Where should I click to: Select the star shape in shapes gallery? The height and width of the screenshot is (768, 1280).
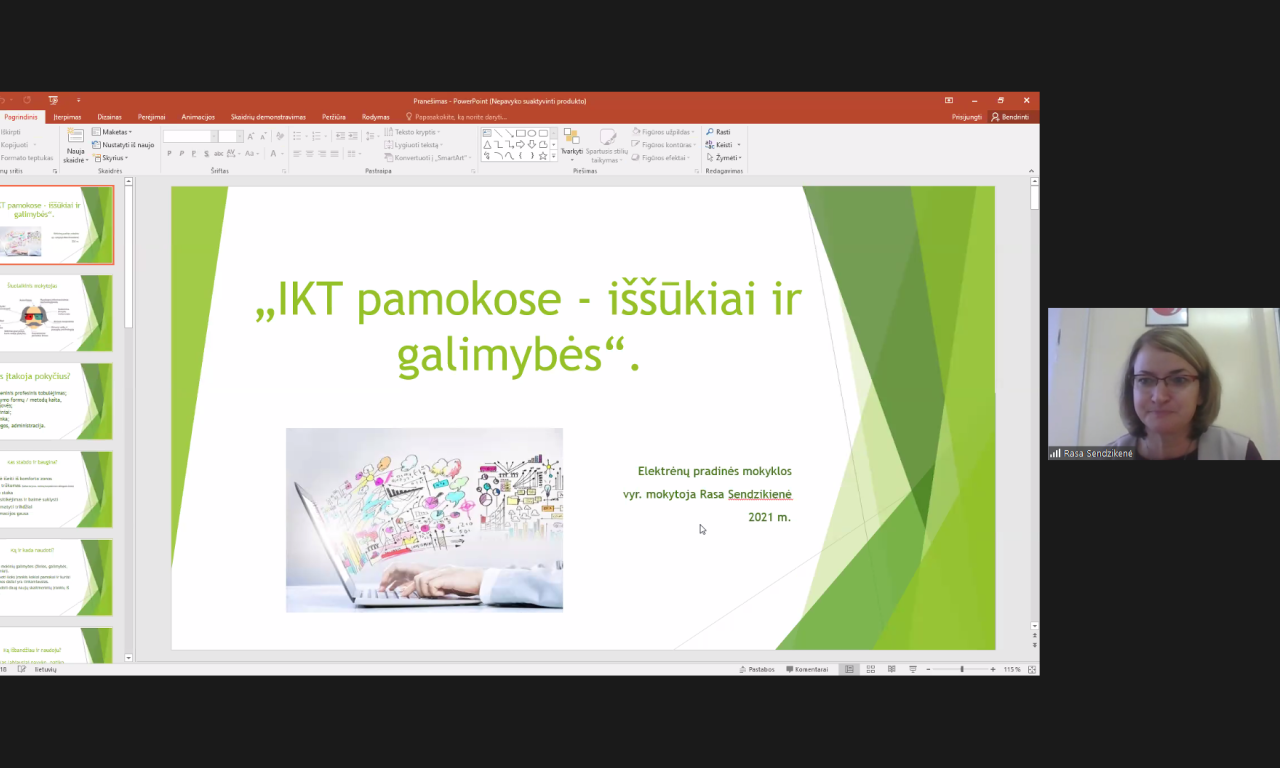(x=543, y=155)
